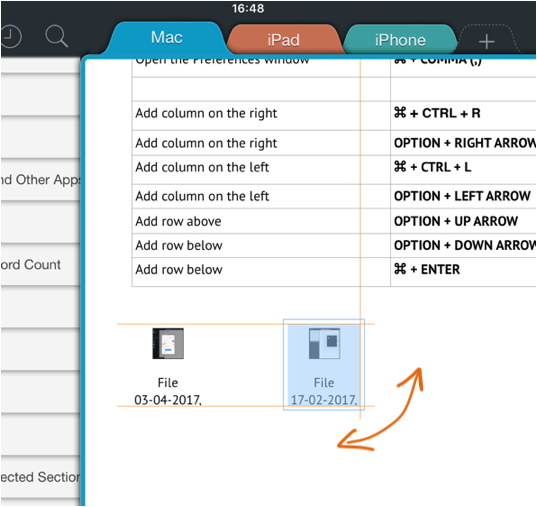Image resolution: width=537 pixels, height=507 pixels.
Task: Click the 'Add row above' table cell
Action: [x=261, y=221]
